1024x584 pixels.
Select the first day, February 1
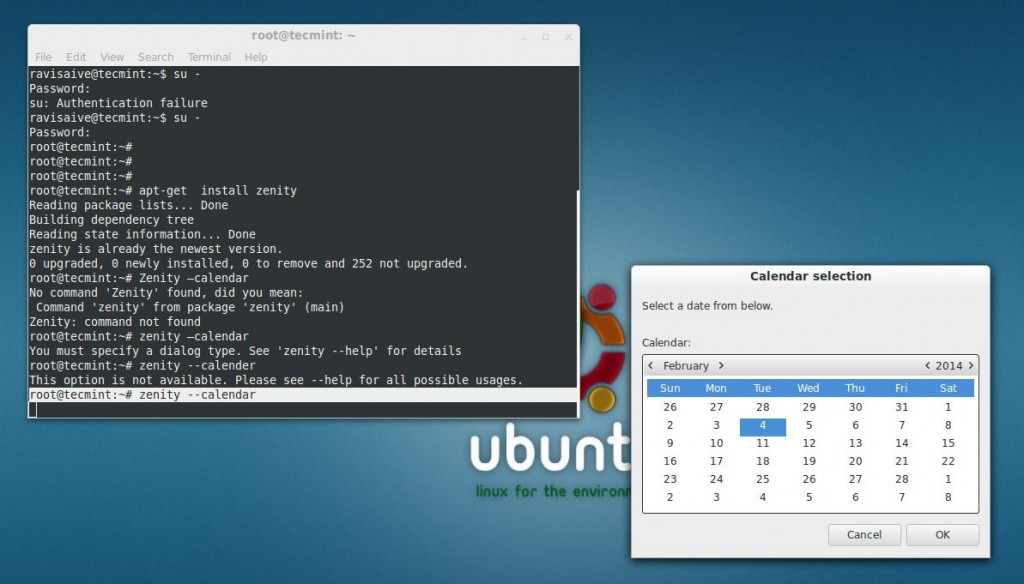(948, 407)
